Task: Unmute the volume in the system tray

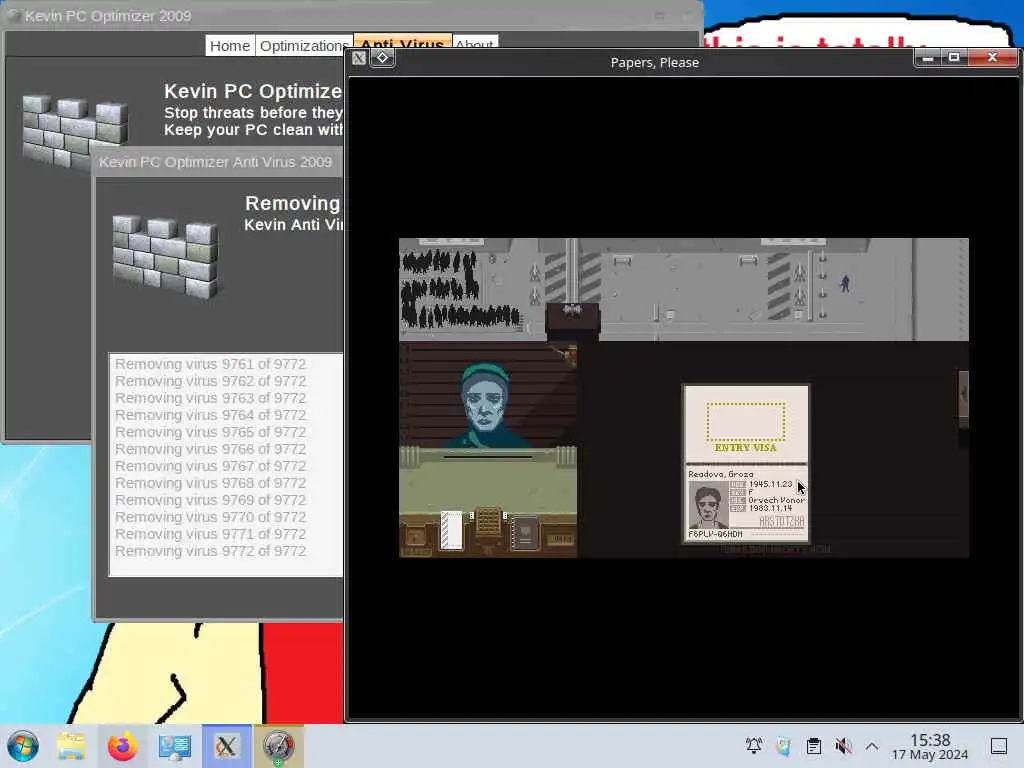Action: coord(843,745)
